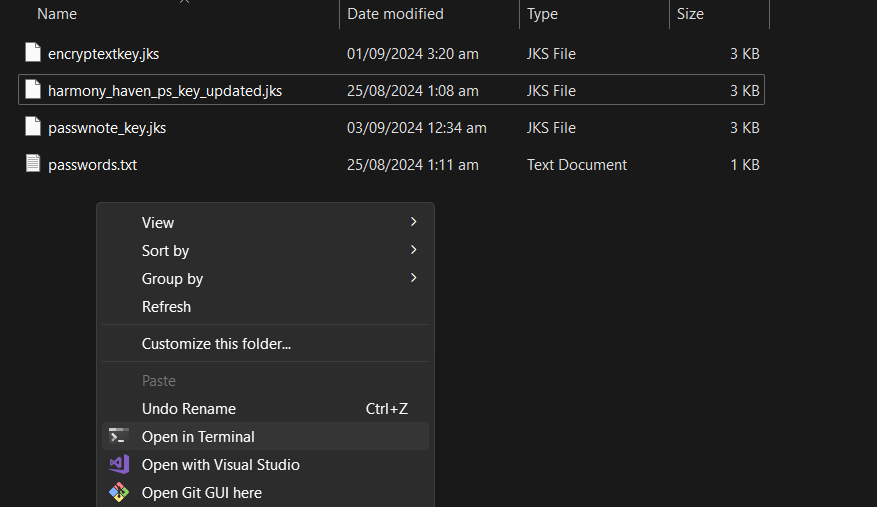Click the terminal icon beside Open in Terminal
The width and height of the screenshot is (877, 507).
coord(119,436)
